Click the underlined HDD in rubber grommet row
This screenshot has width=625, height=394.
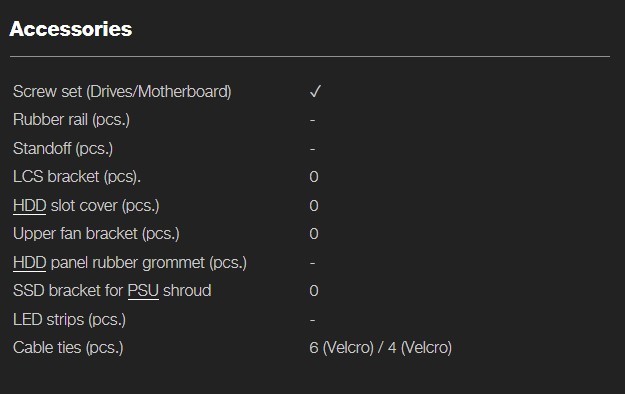pyautogui.click(x=29, y=263)
